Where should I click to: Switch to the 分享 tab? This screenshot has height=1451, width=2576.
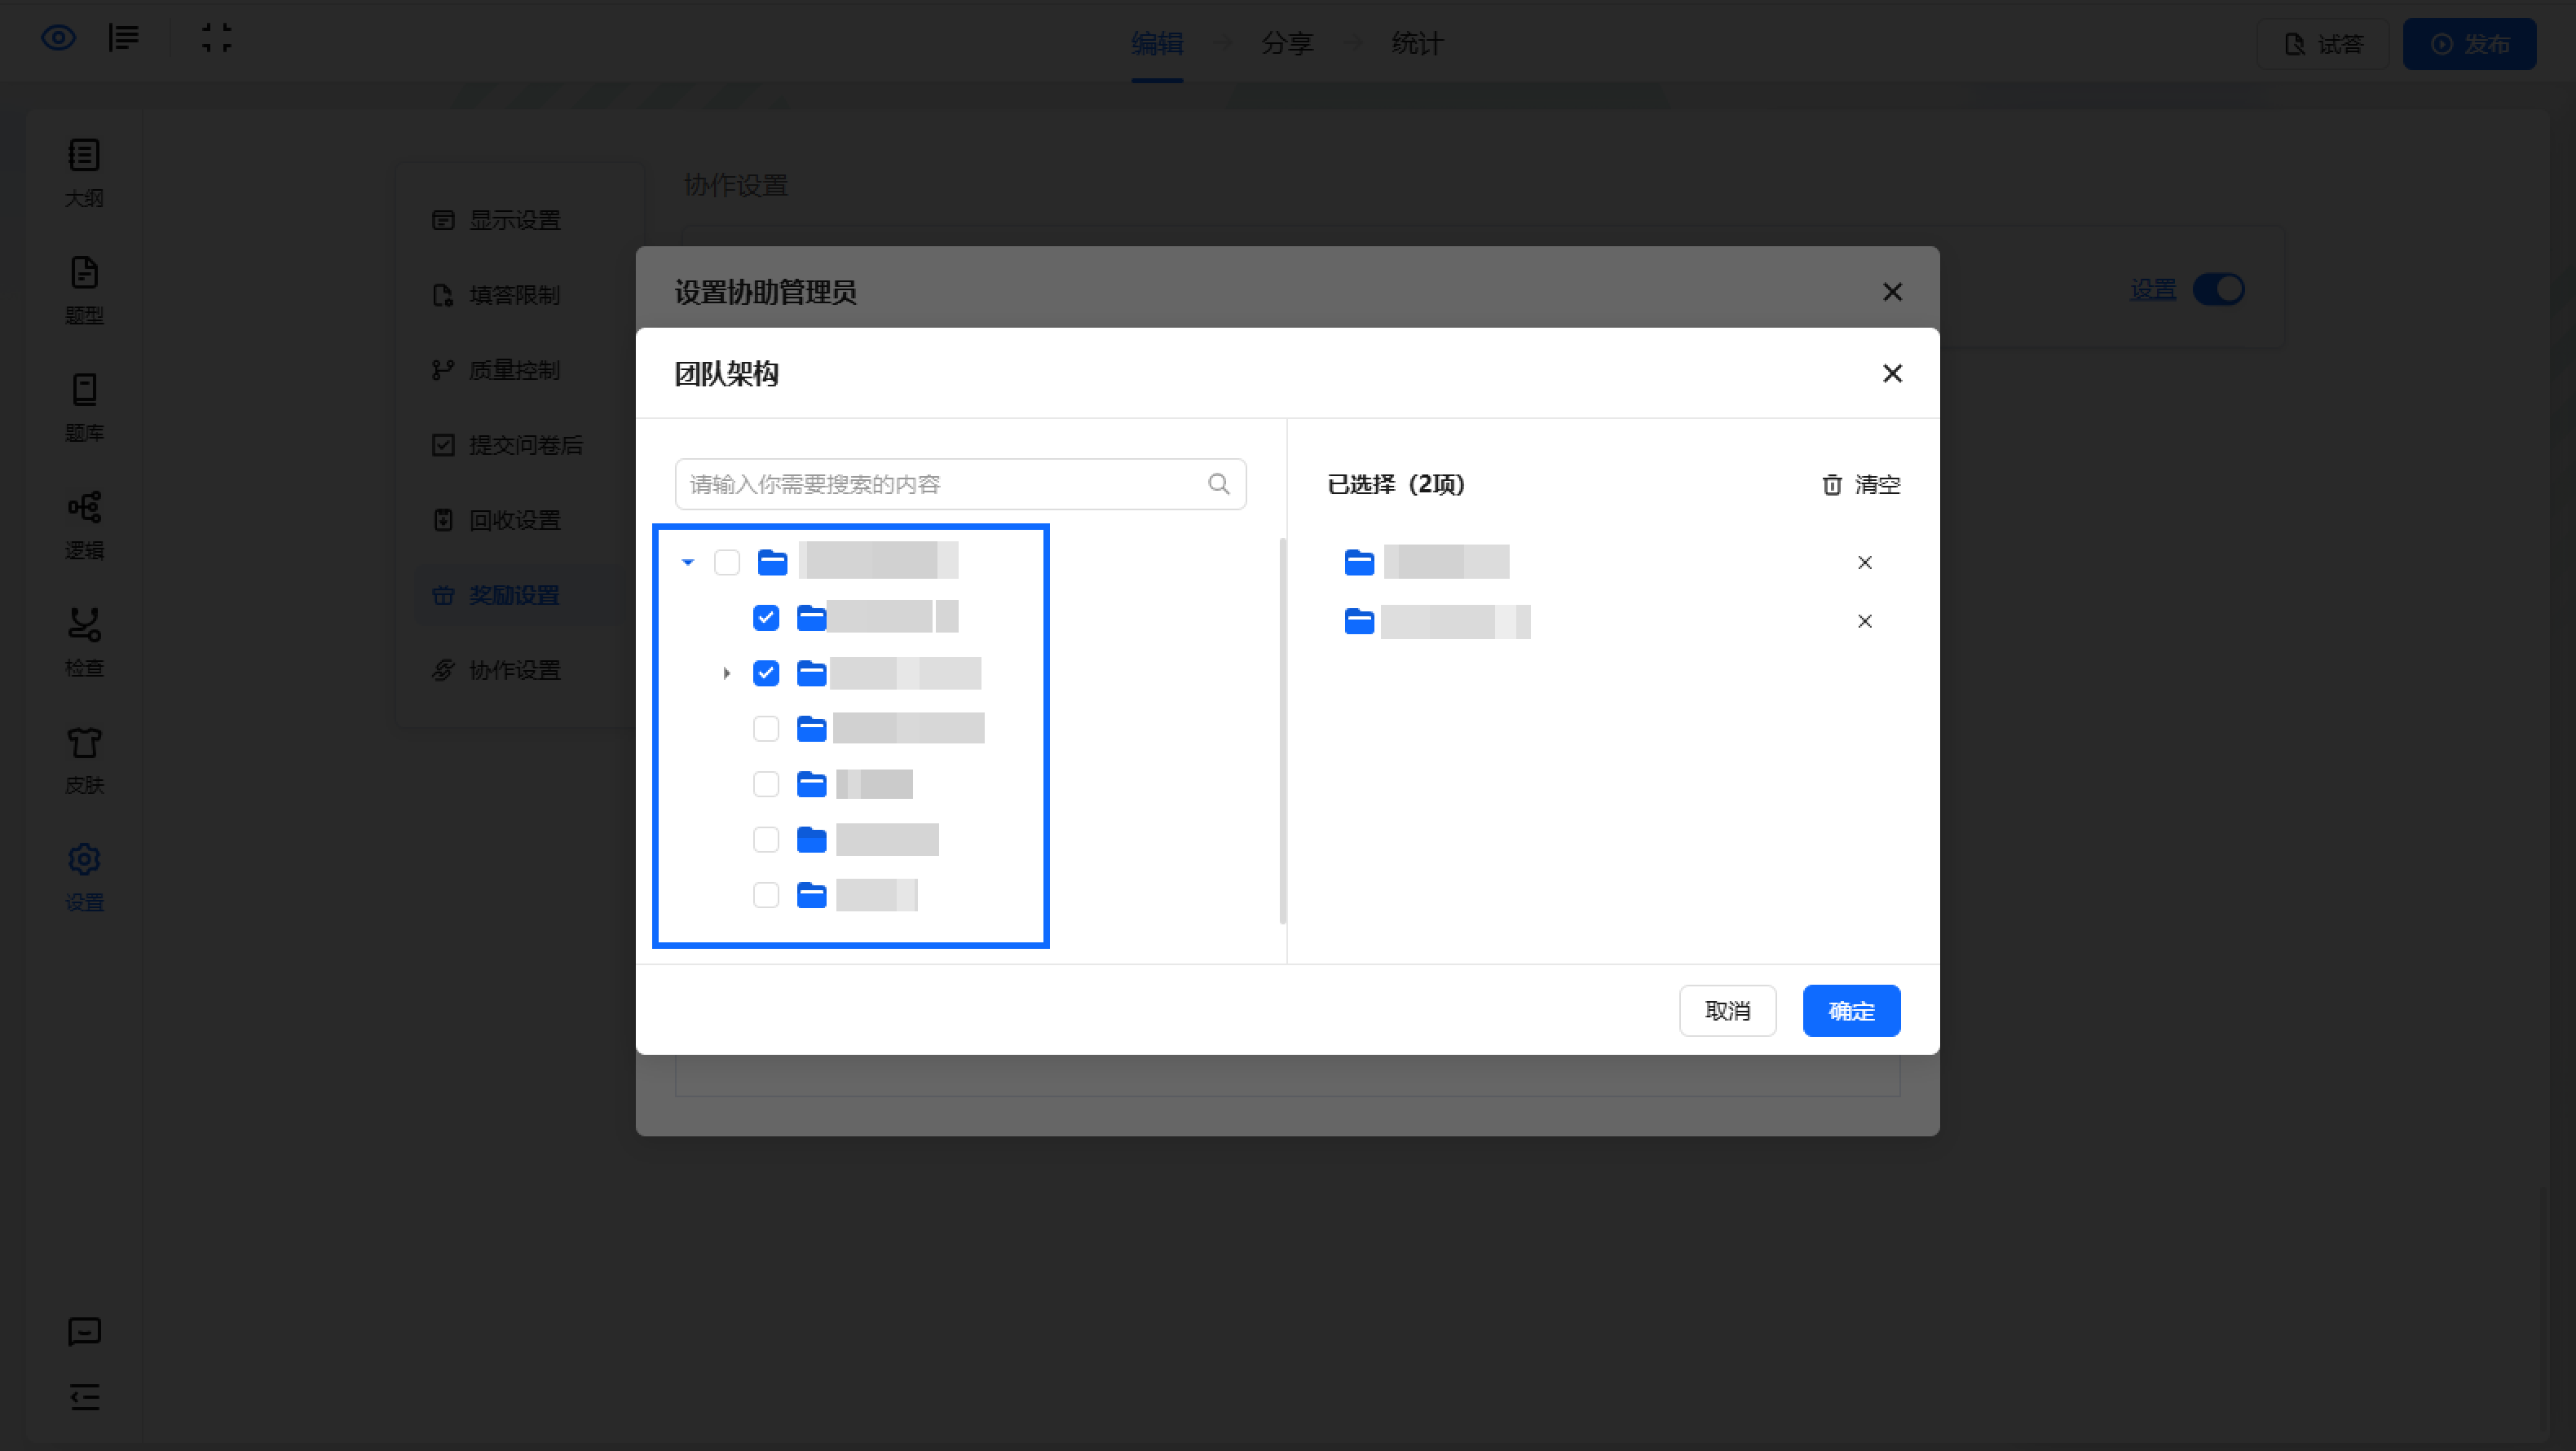(x=1287, y=43)
